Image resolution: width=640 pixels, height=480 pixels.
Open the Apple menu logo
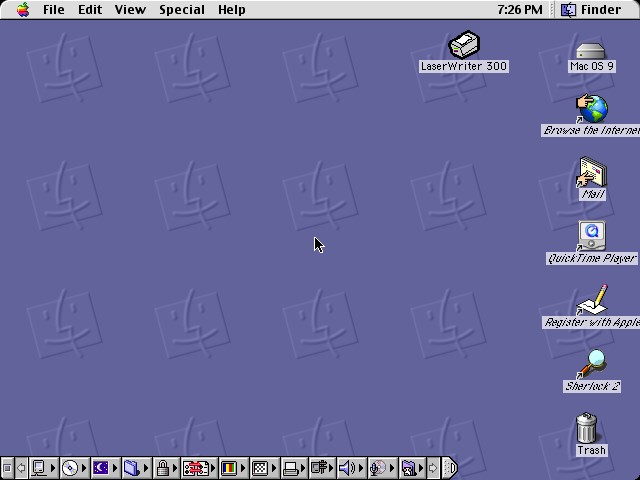click(x=23, y=9)
